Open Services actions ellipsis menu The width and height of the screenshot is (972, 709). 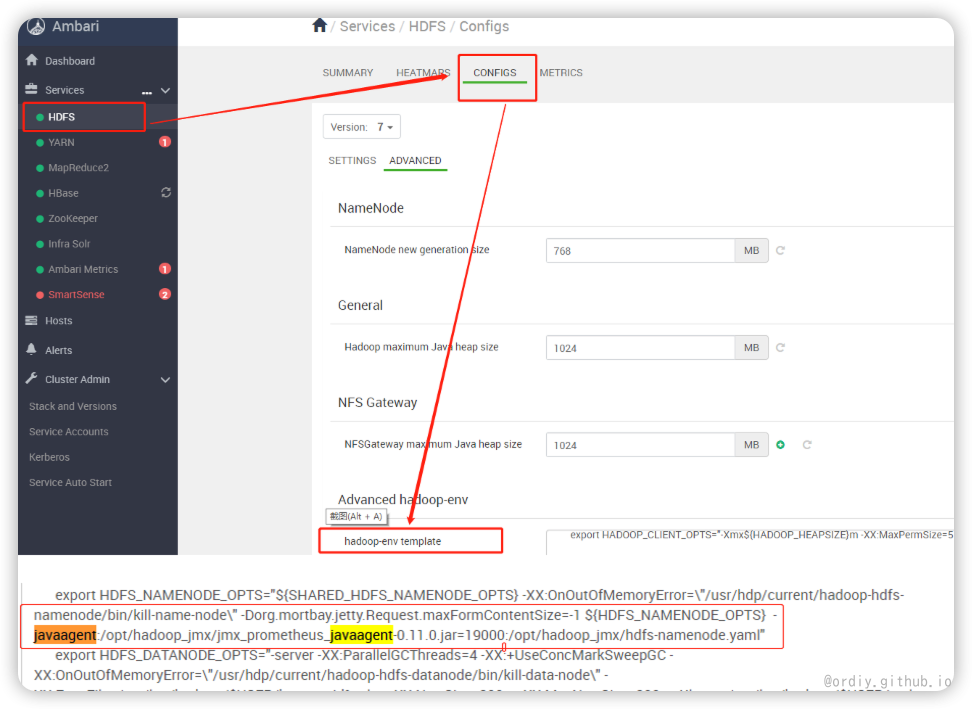coord(147,92)
